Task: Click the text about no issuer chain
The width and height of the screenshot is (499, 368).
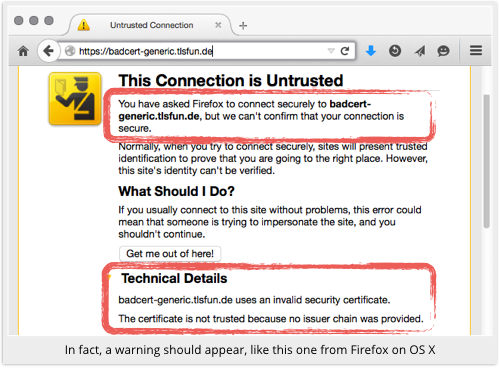Action: click(x=271, y=319)
